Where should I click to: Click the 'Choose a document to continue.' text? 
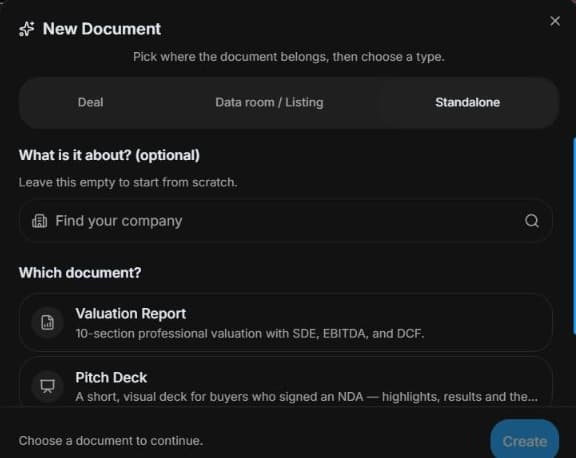click(x=111, y=440)
